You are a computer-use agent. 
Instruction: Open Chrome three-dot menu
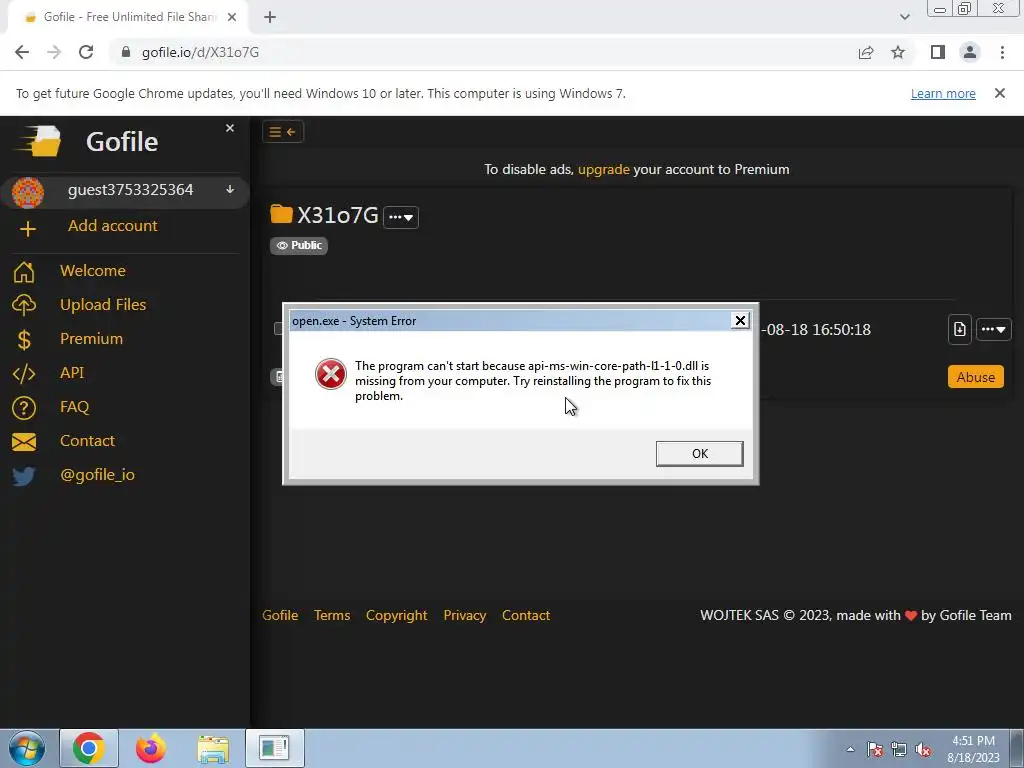[x=1002, y=52]
